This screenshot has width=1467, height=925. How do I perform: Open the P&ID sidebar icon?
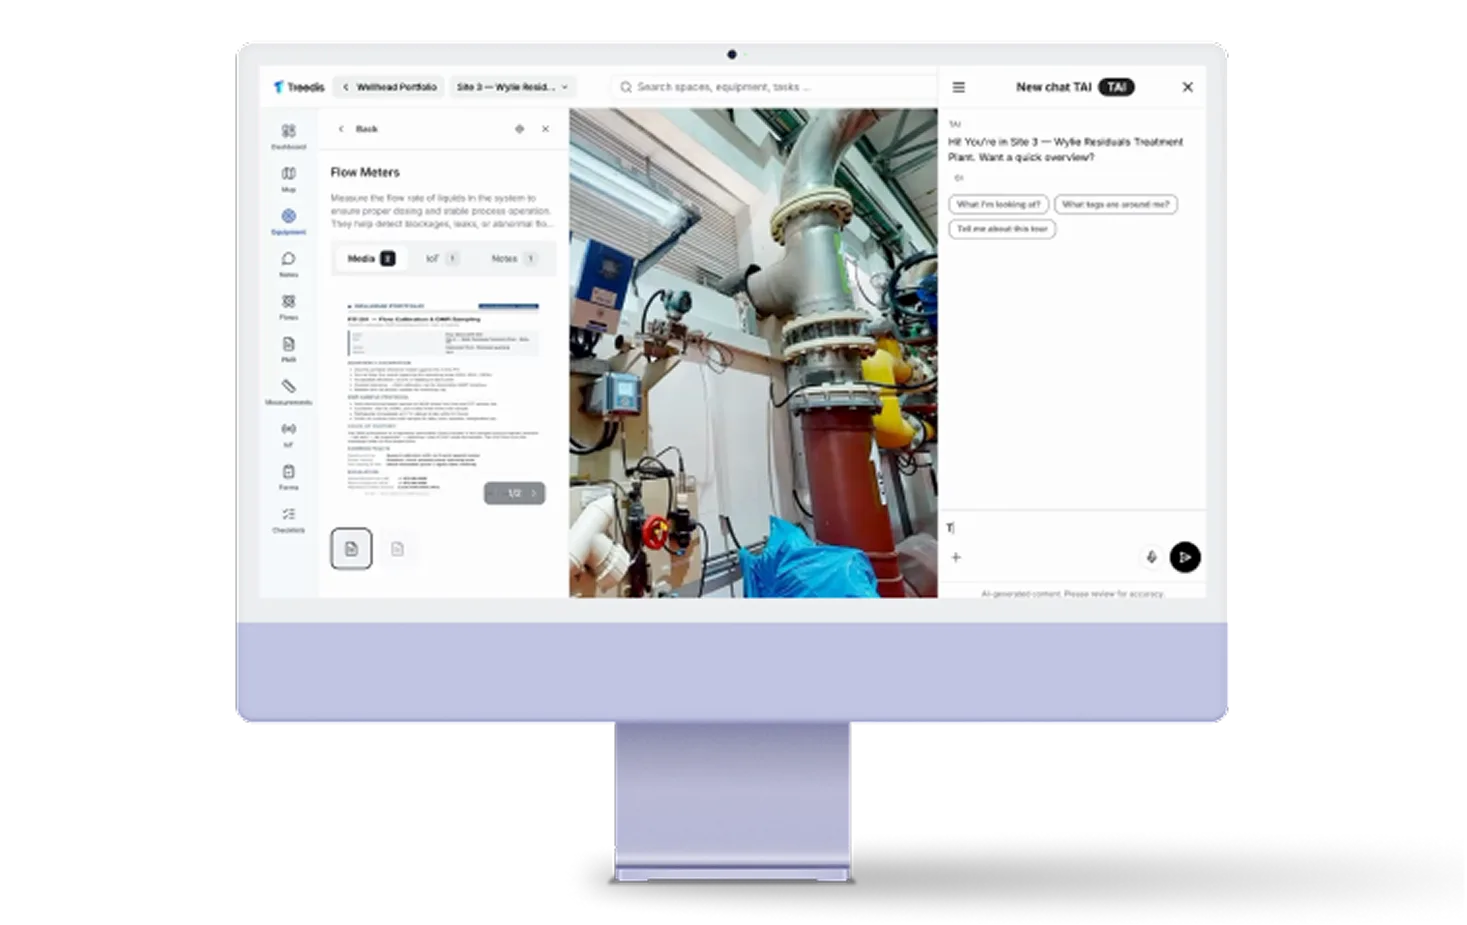[x=288, y=349]
